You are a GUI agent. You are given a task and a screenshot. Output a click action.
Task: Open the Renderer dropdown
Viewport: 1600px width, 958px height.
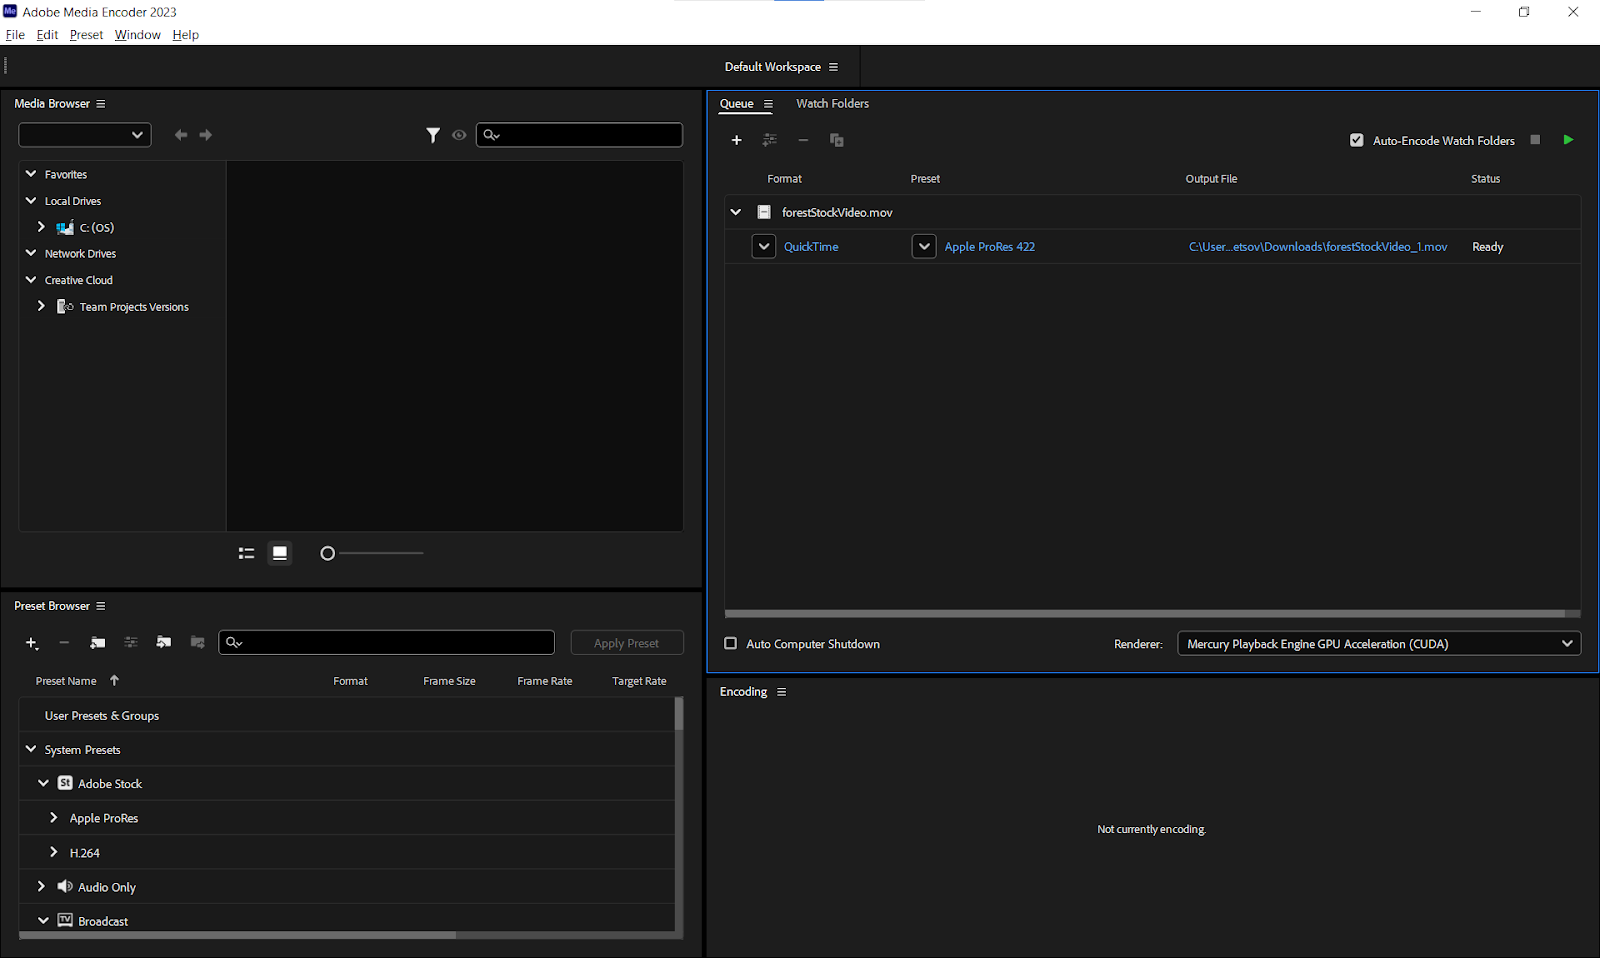(x=1379, y=644)
